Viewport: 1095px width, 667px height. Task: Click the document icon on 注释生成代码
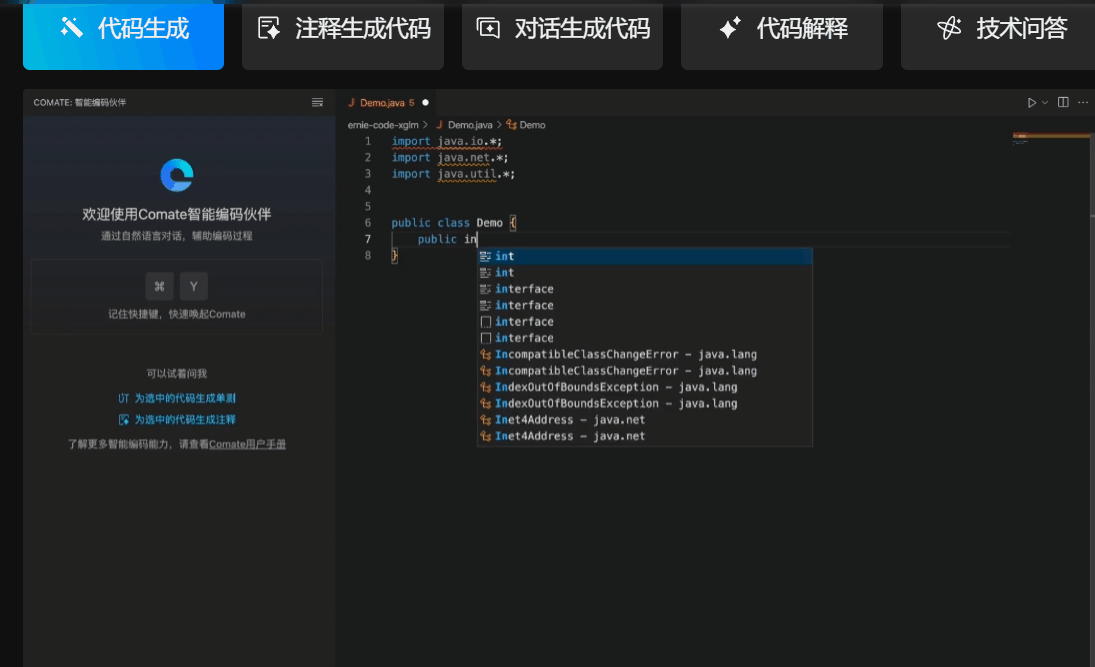tap(269, 28)
